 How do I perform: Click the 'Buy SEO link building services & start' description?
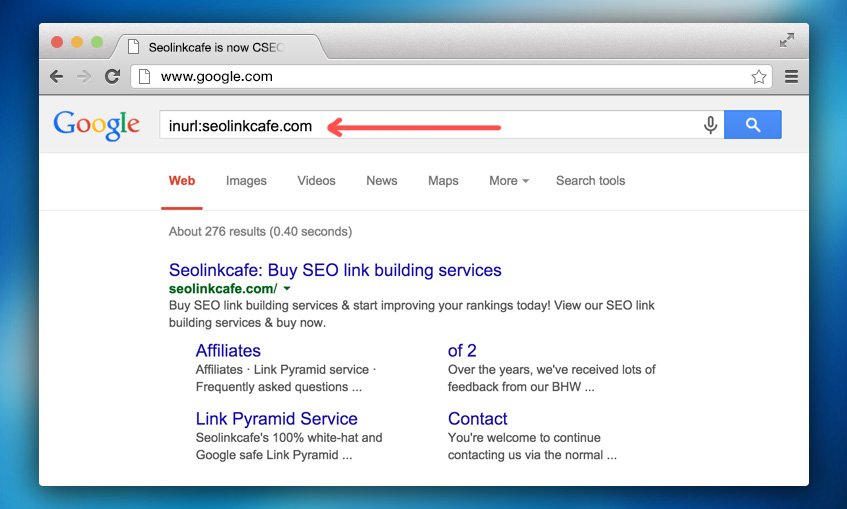tap(412, 314)
